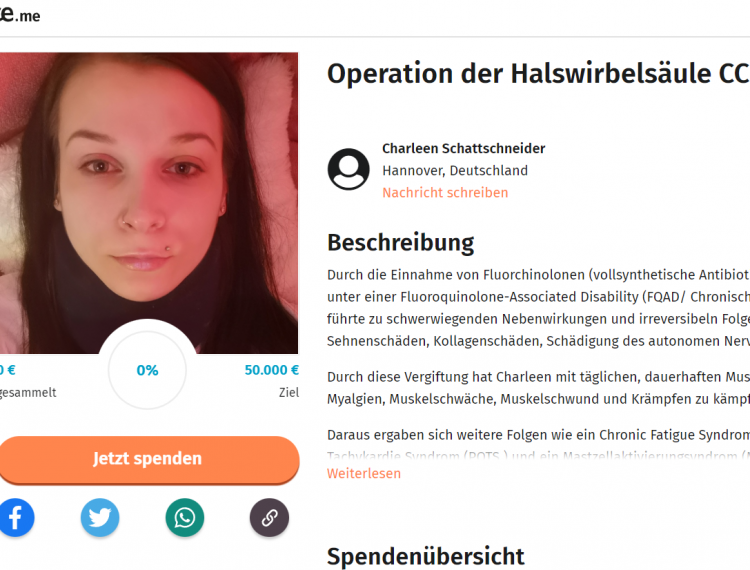The image size is (750, 570).
Task: Click the gesammelt amount label
Action: point(28,393)
